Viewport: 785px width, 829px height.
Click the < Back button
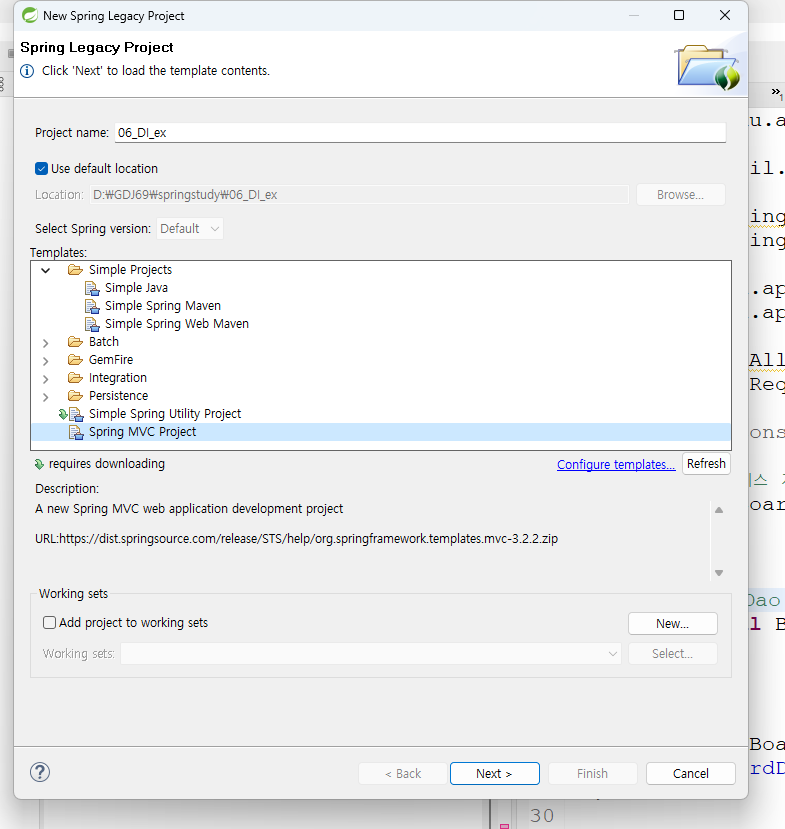(403, 773)
